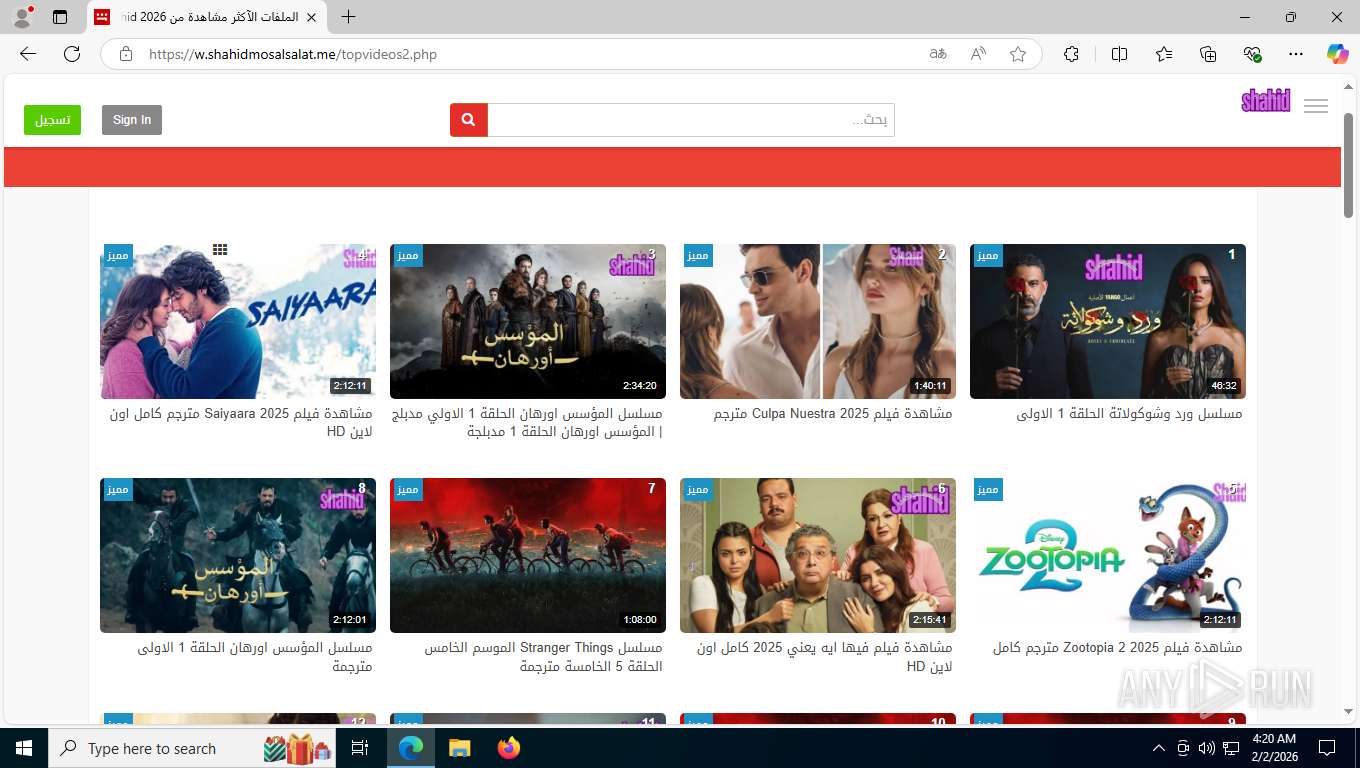This screenshot has height=768, width=1360.
Task: Select the shahid 2026 browser tab
Action: pos(206,17)
